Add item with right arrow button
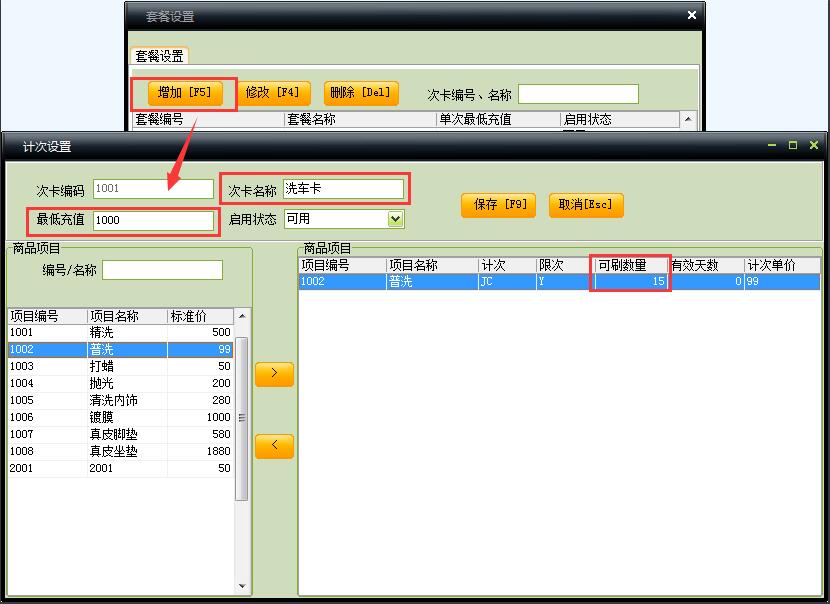830x604 pixels. (274, 374)
